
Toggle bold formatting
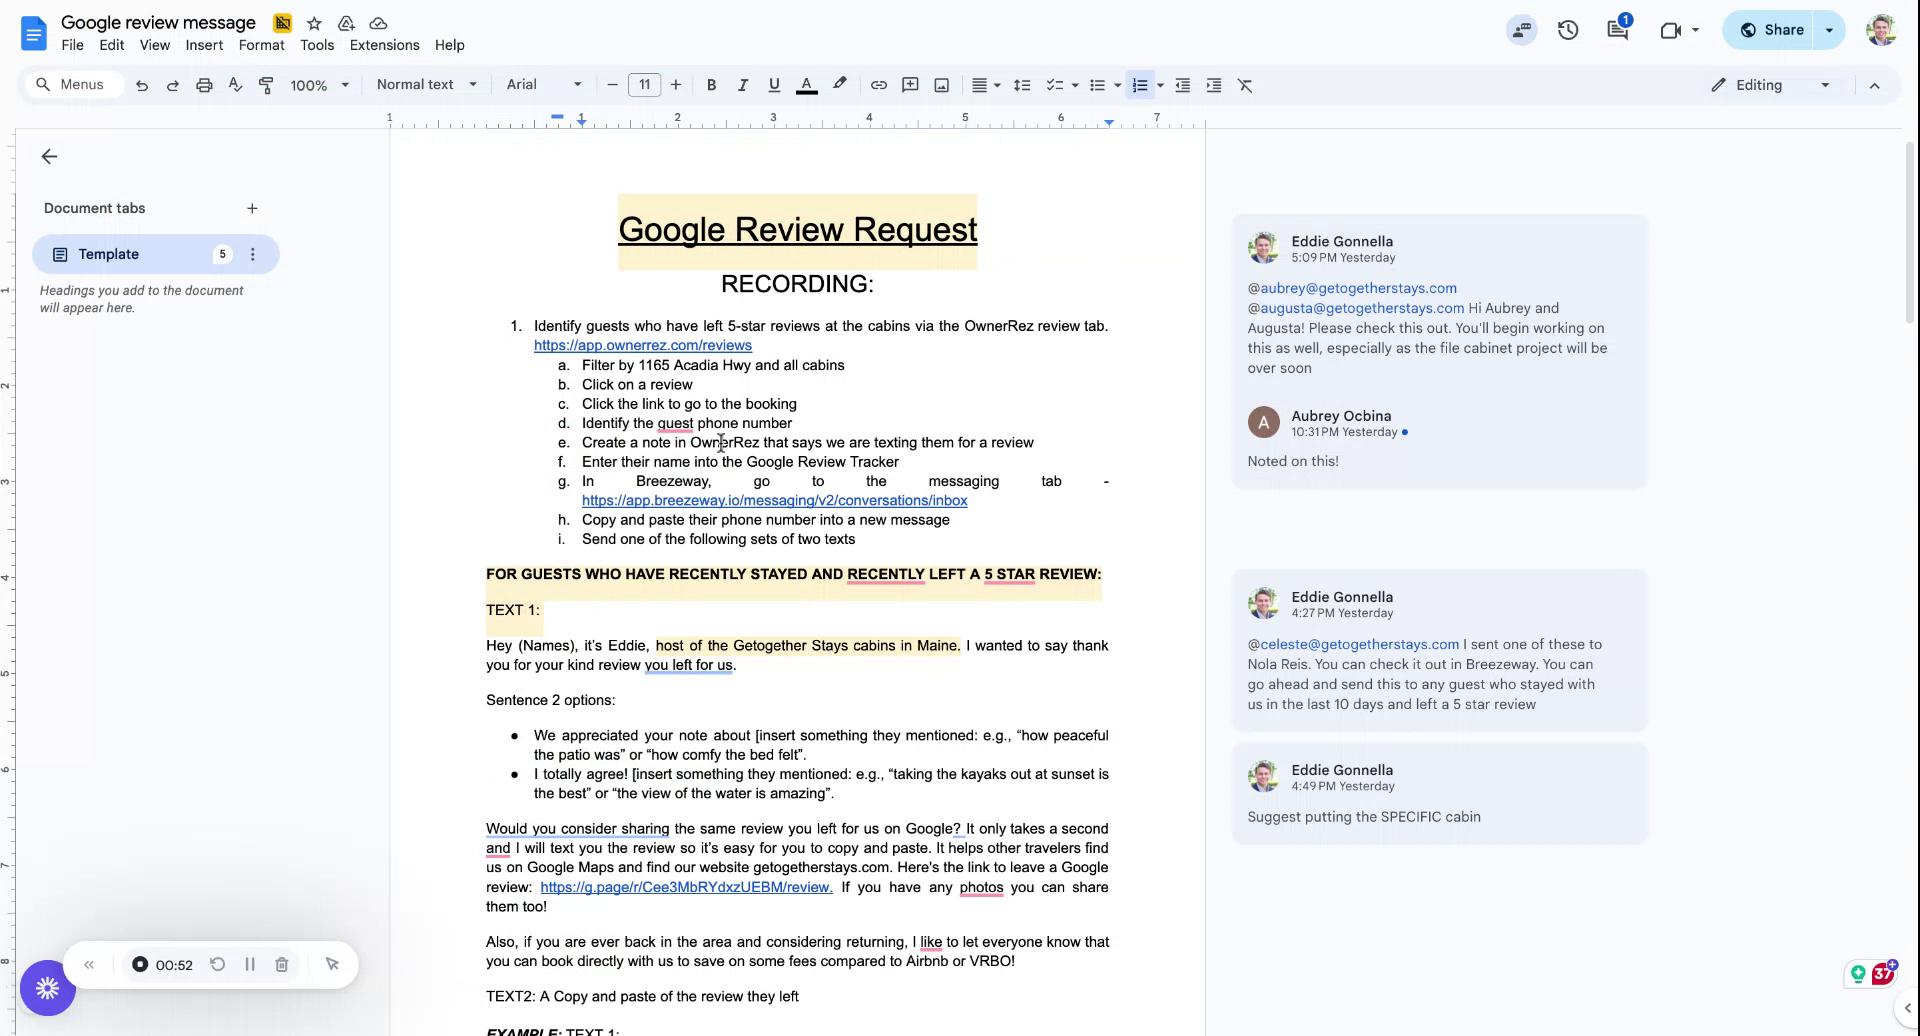pyautogui.click(x=711, y=85)
